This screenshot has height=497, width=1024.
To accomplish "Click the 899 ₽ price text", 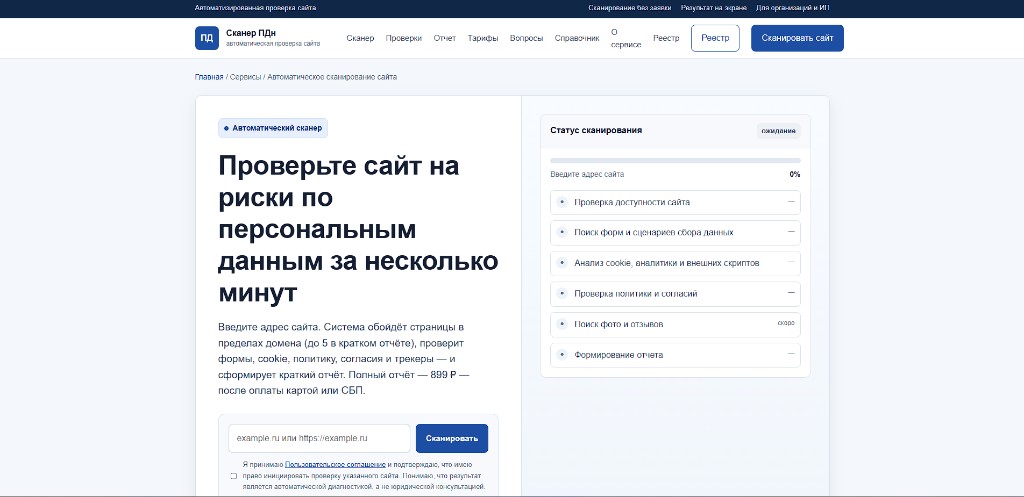I will (443, 375).
